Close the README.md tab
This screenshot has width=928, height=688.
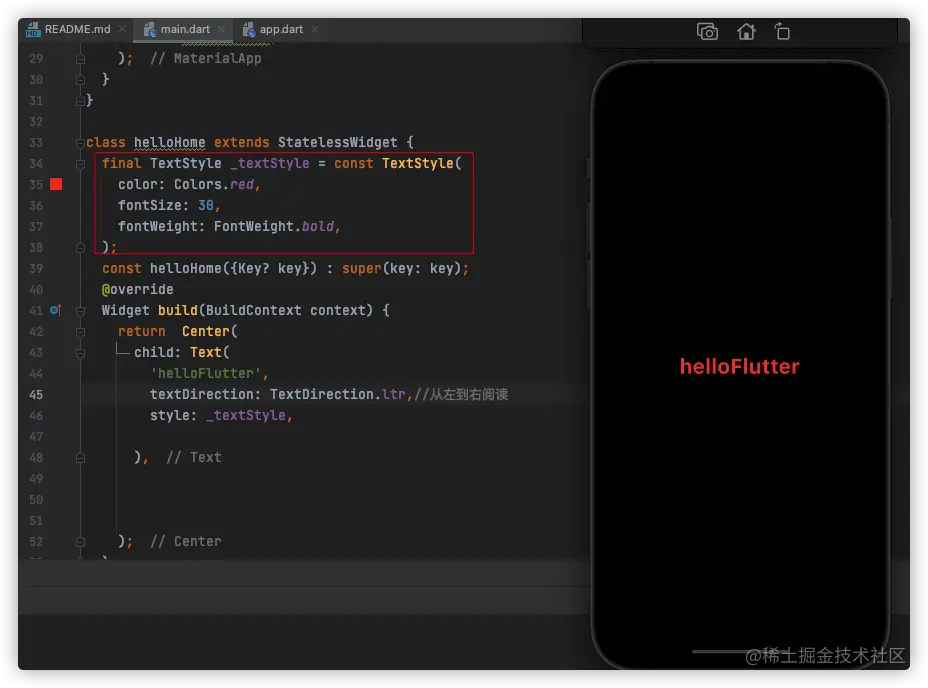tap(121, 28)
